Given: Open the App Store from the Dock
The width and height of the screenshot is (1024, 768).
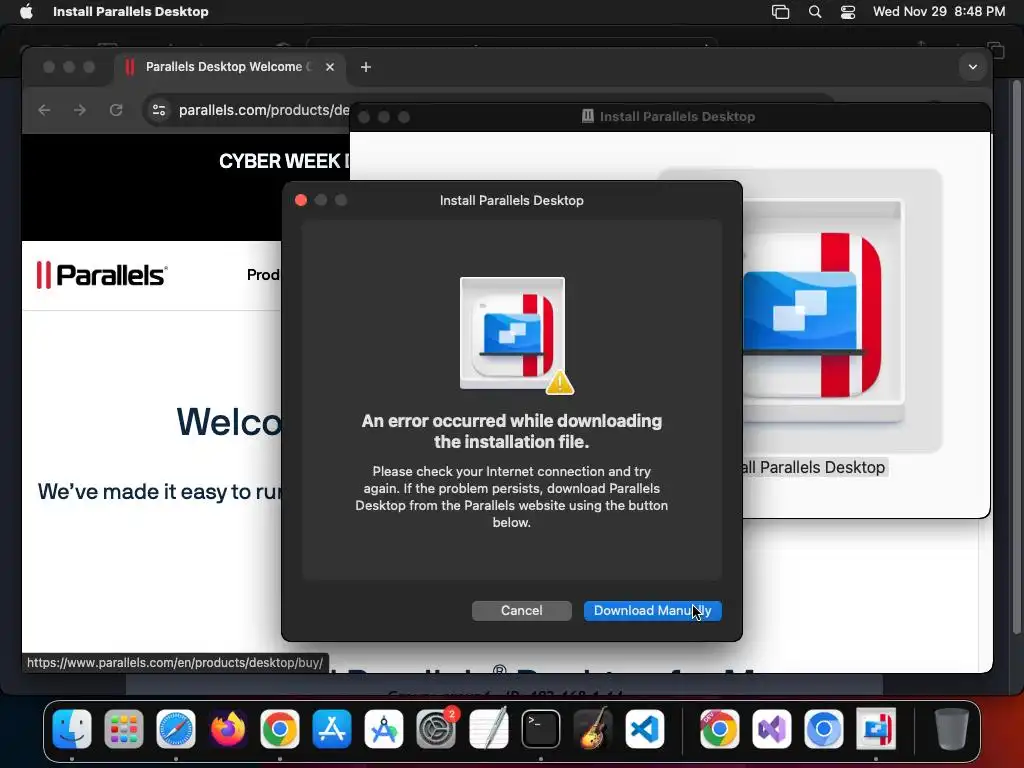Looking at the screenshot, I should [332, 729].
